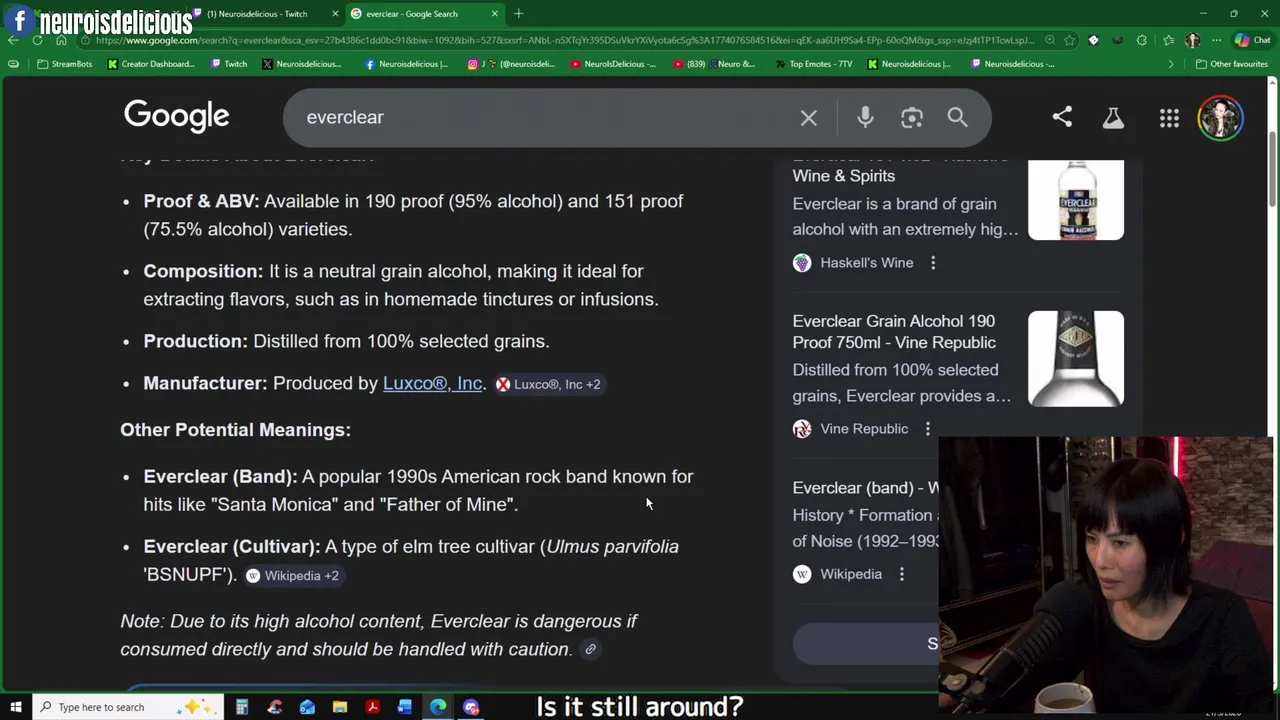The height and width of the screenshot is (720, 1280).
Task: Open the StreamBots bookmark
Action: [64, 64]
